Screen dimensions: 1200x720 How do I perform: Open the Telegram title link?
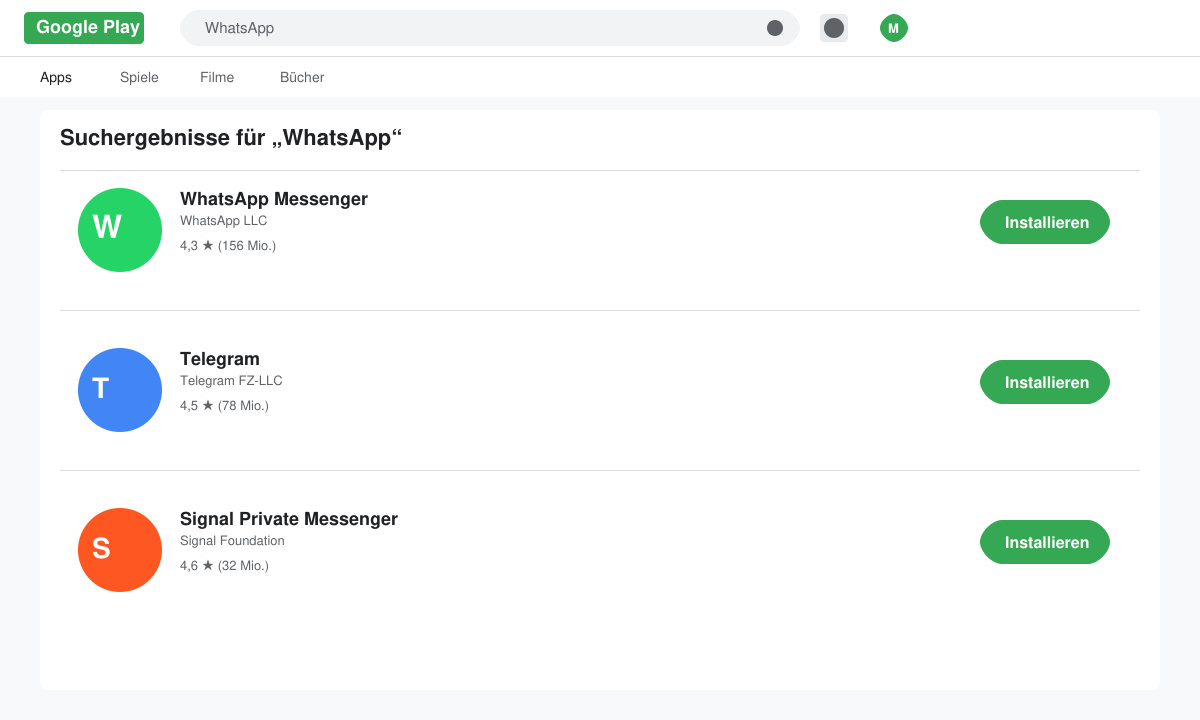(220, 359)
